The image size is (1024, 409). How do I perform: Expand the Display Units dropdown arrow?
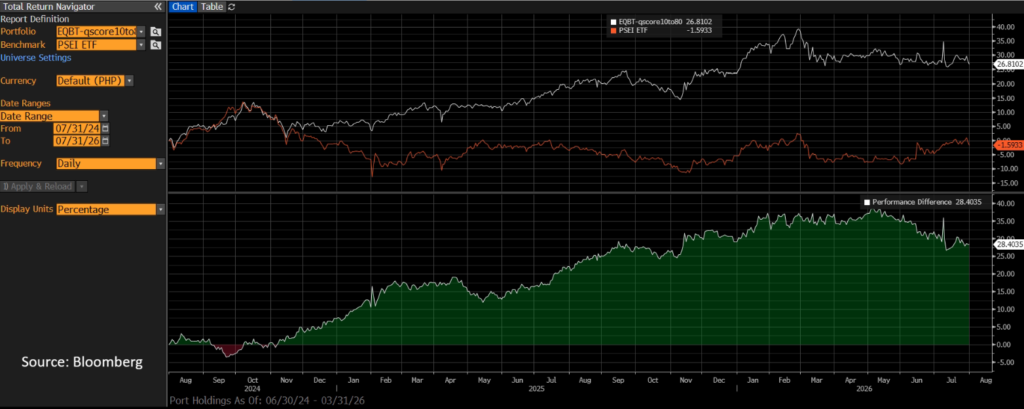coord(161,210)
